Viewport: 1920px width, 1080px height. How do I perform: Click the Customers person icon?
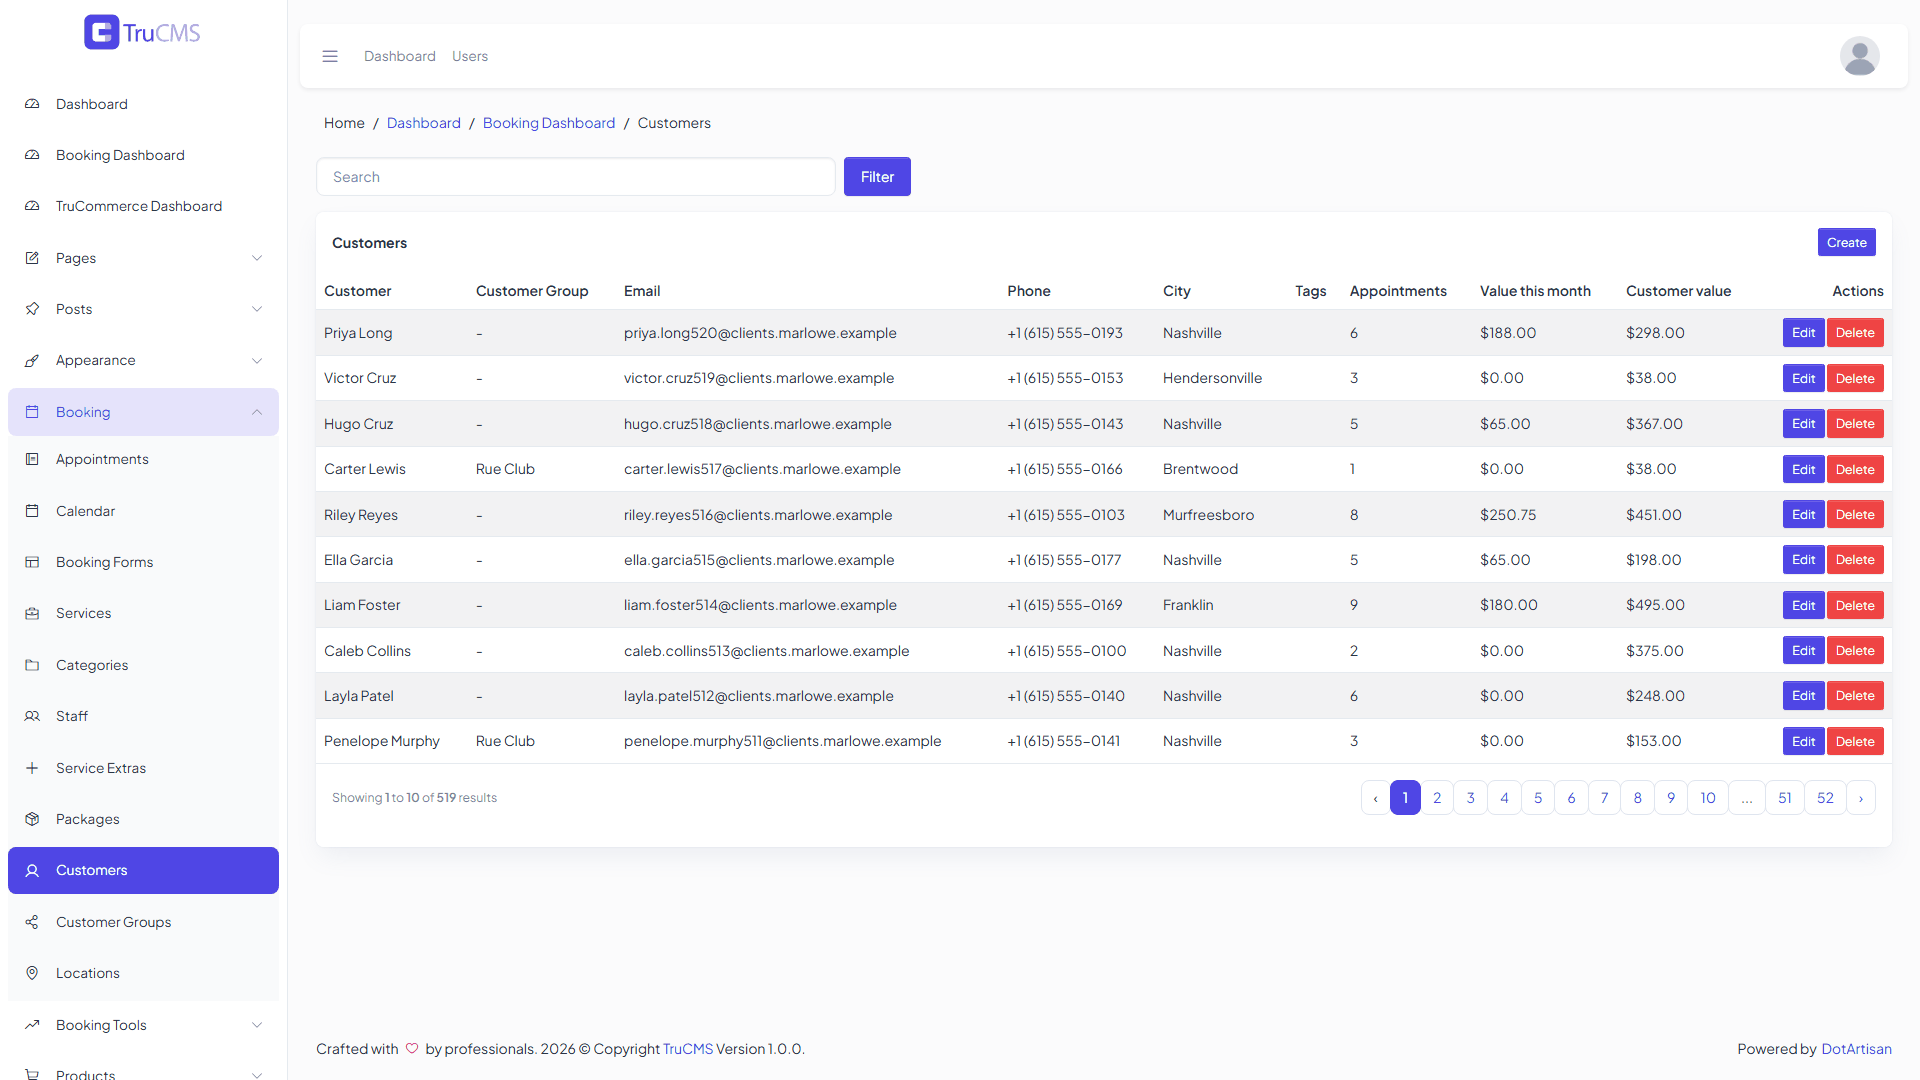32,870
